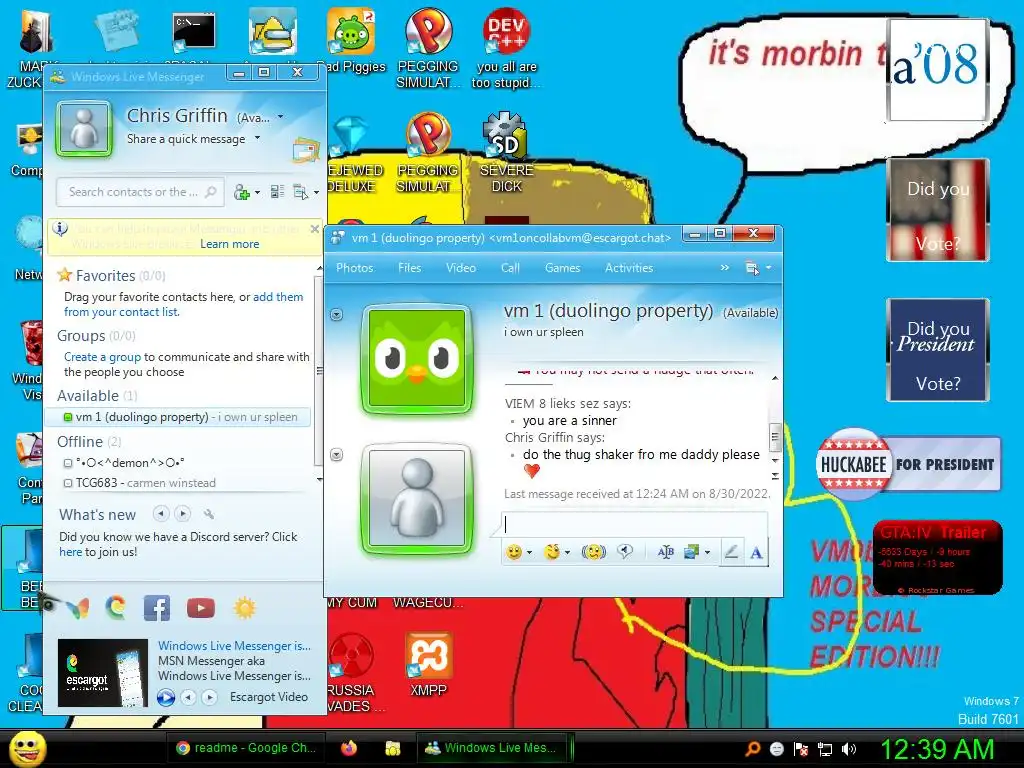Click the network tray icon
The height and width of the screenshot is (768, 1024).
825,749
